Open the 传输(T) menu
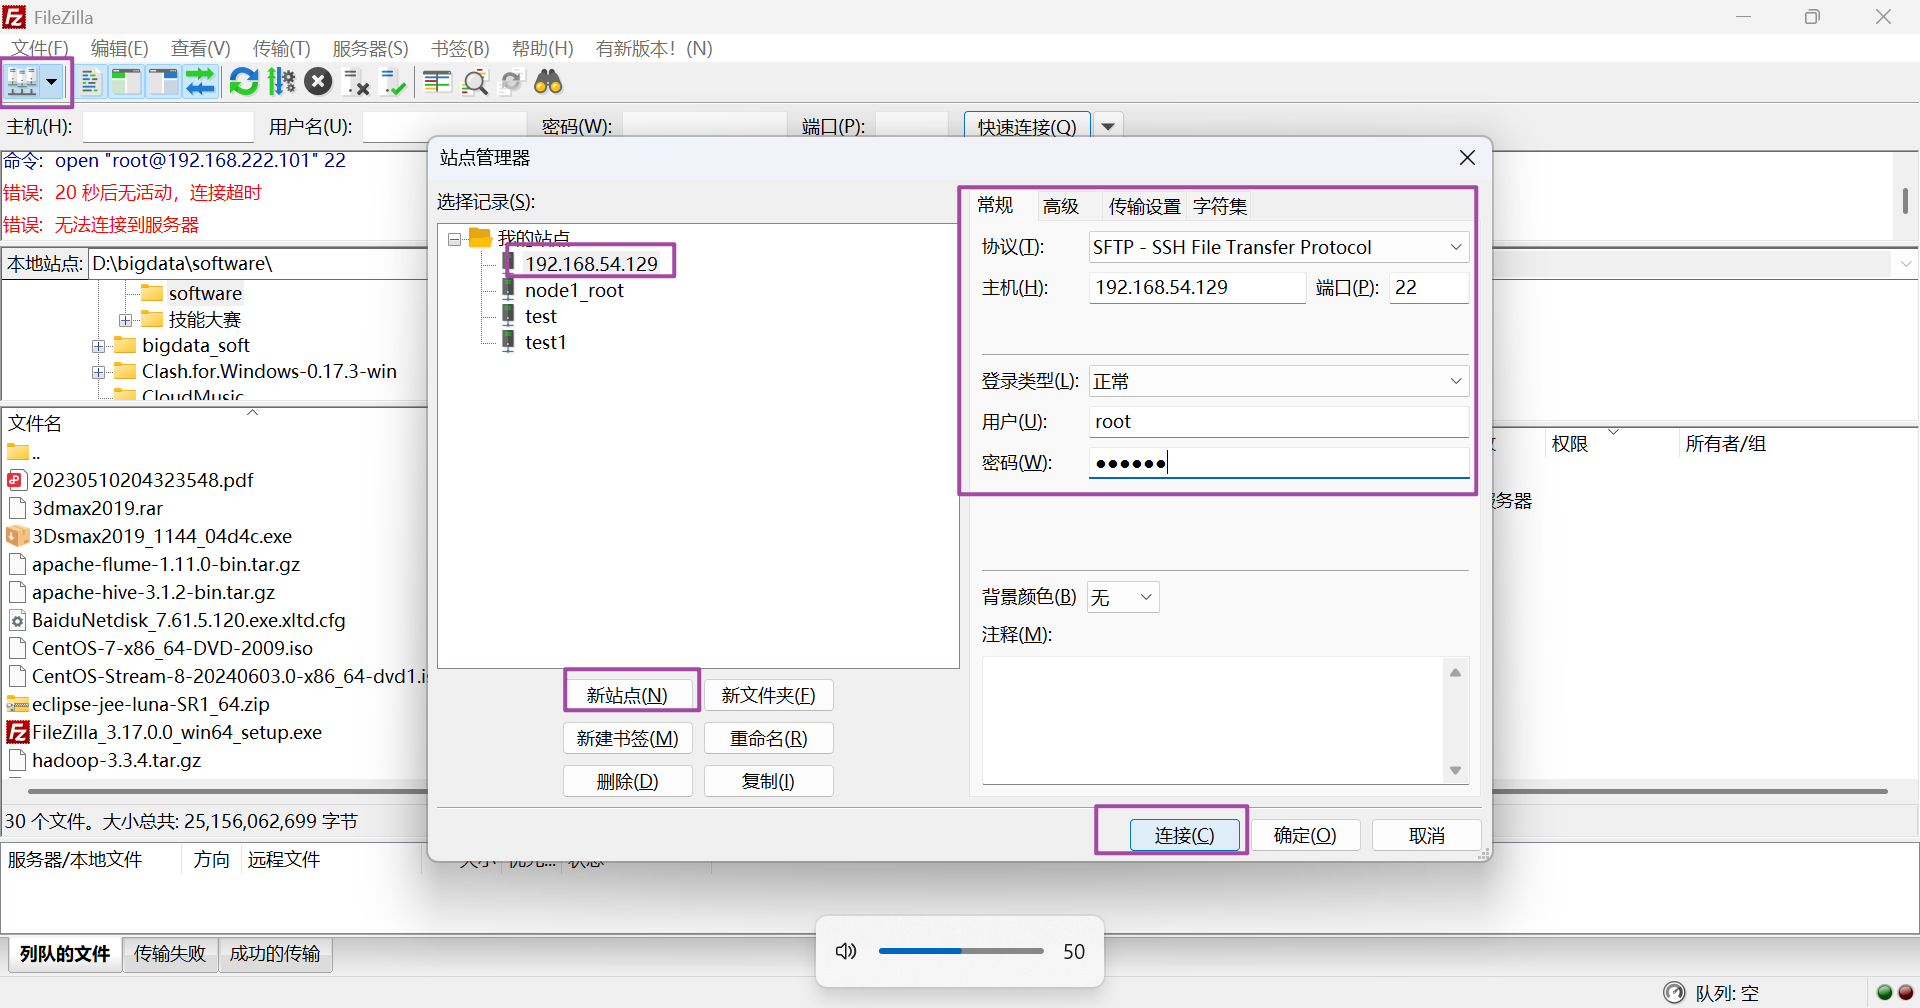The height and width of the screenshot is (1008, 1920). tap(282, 48)
